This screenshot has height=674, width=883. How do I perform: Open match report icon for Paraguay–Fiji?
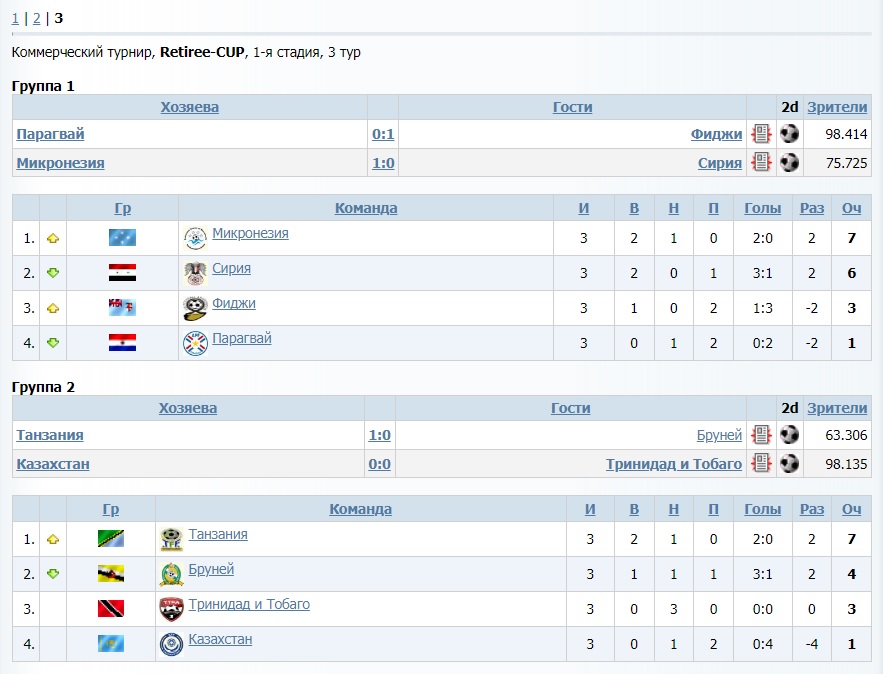point(761,134)
